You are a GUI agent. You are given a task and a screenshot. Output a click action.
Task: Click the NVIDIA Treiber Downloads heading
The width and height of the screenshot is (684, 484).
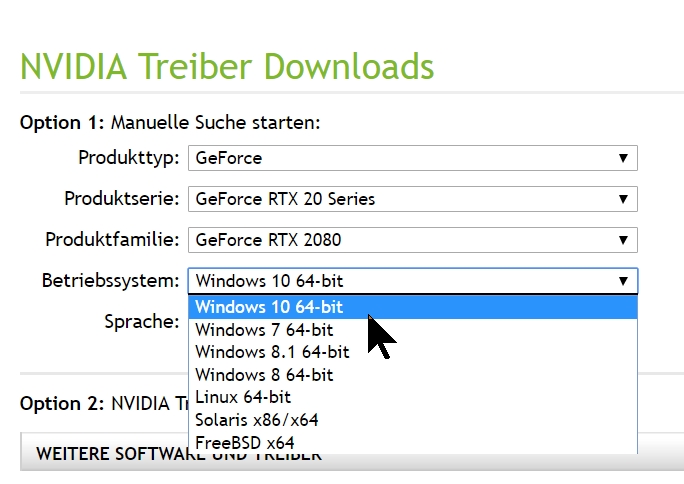tap(227, 66)
